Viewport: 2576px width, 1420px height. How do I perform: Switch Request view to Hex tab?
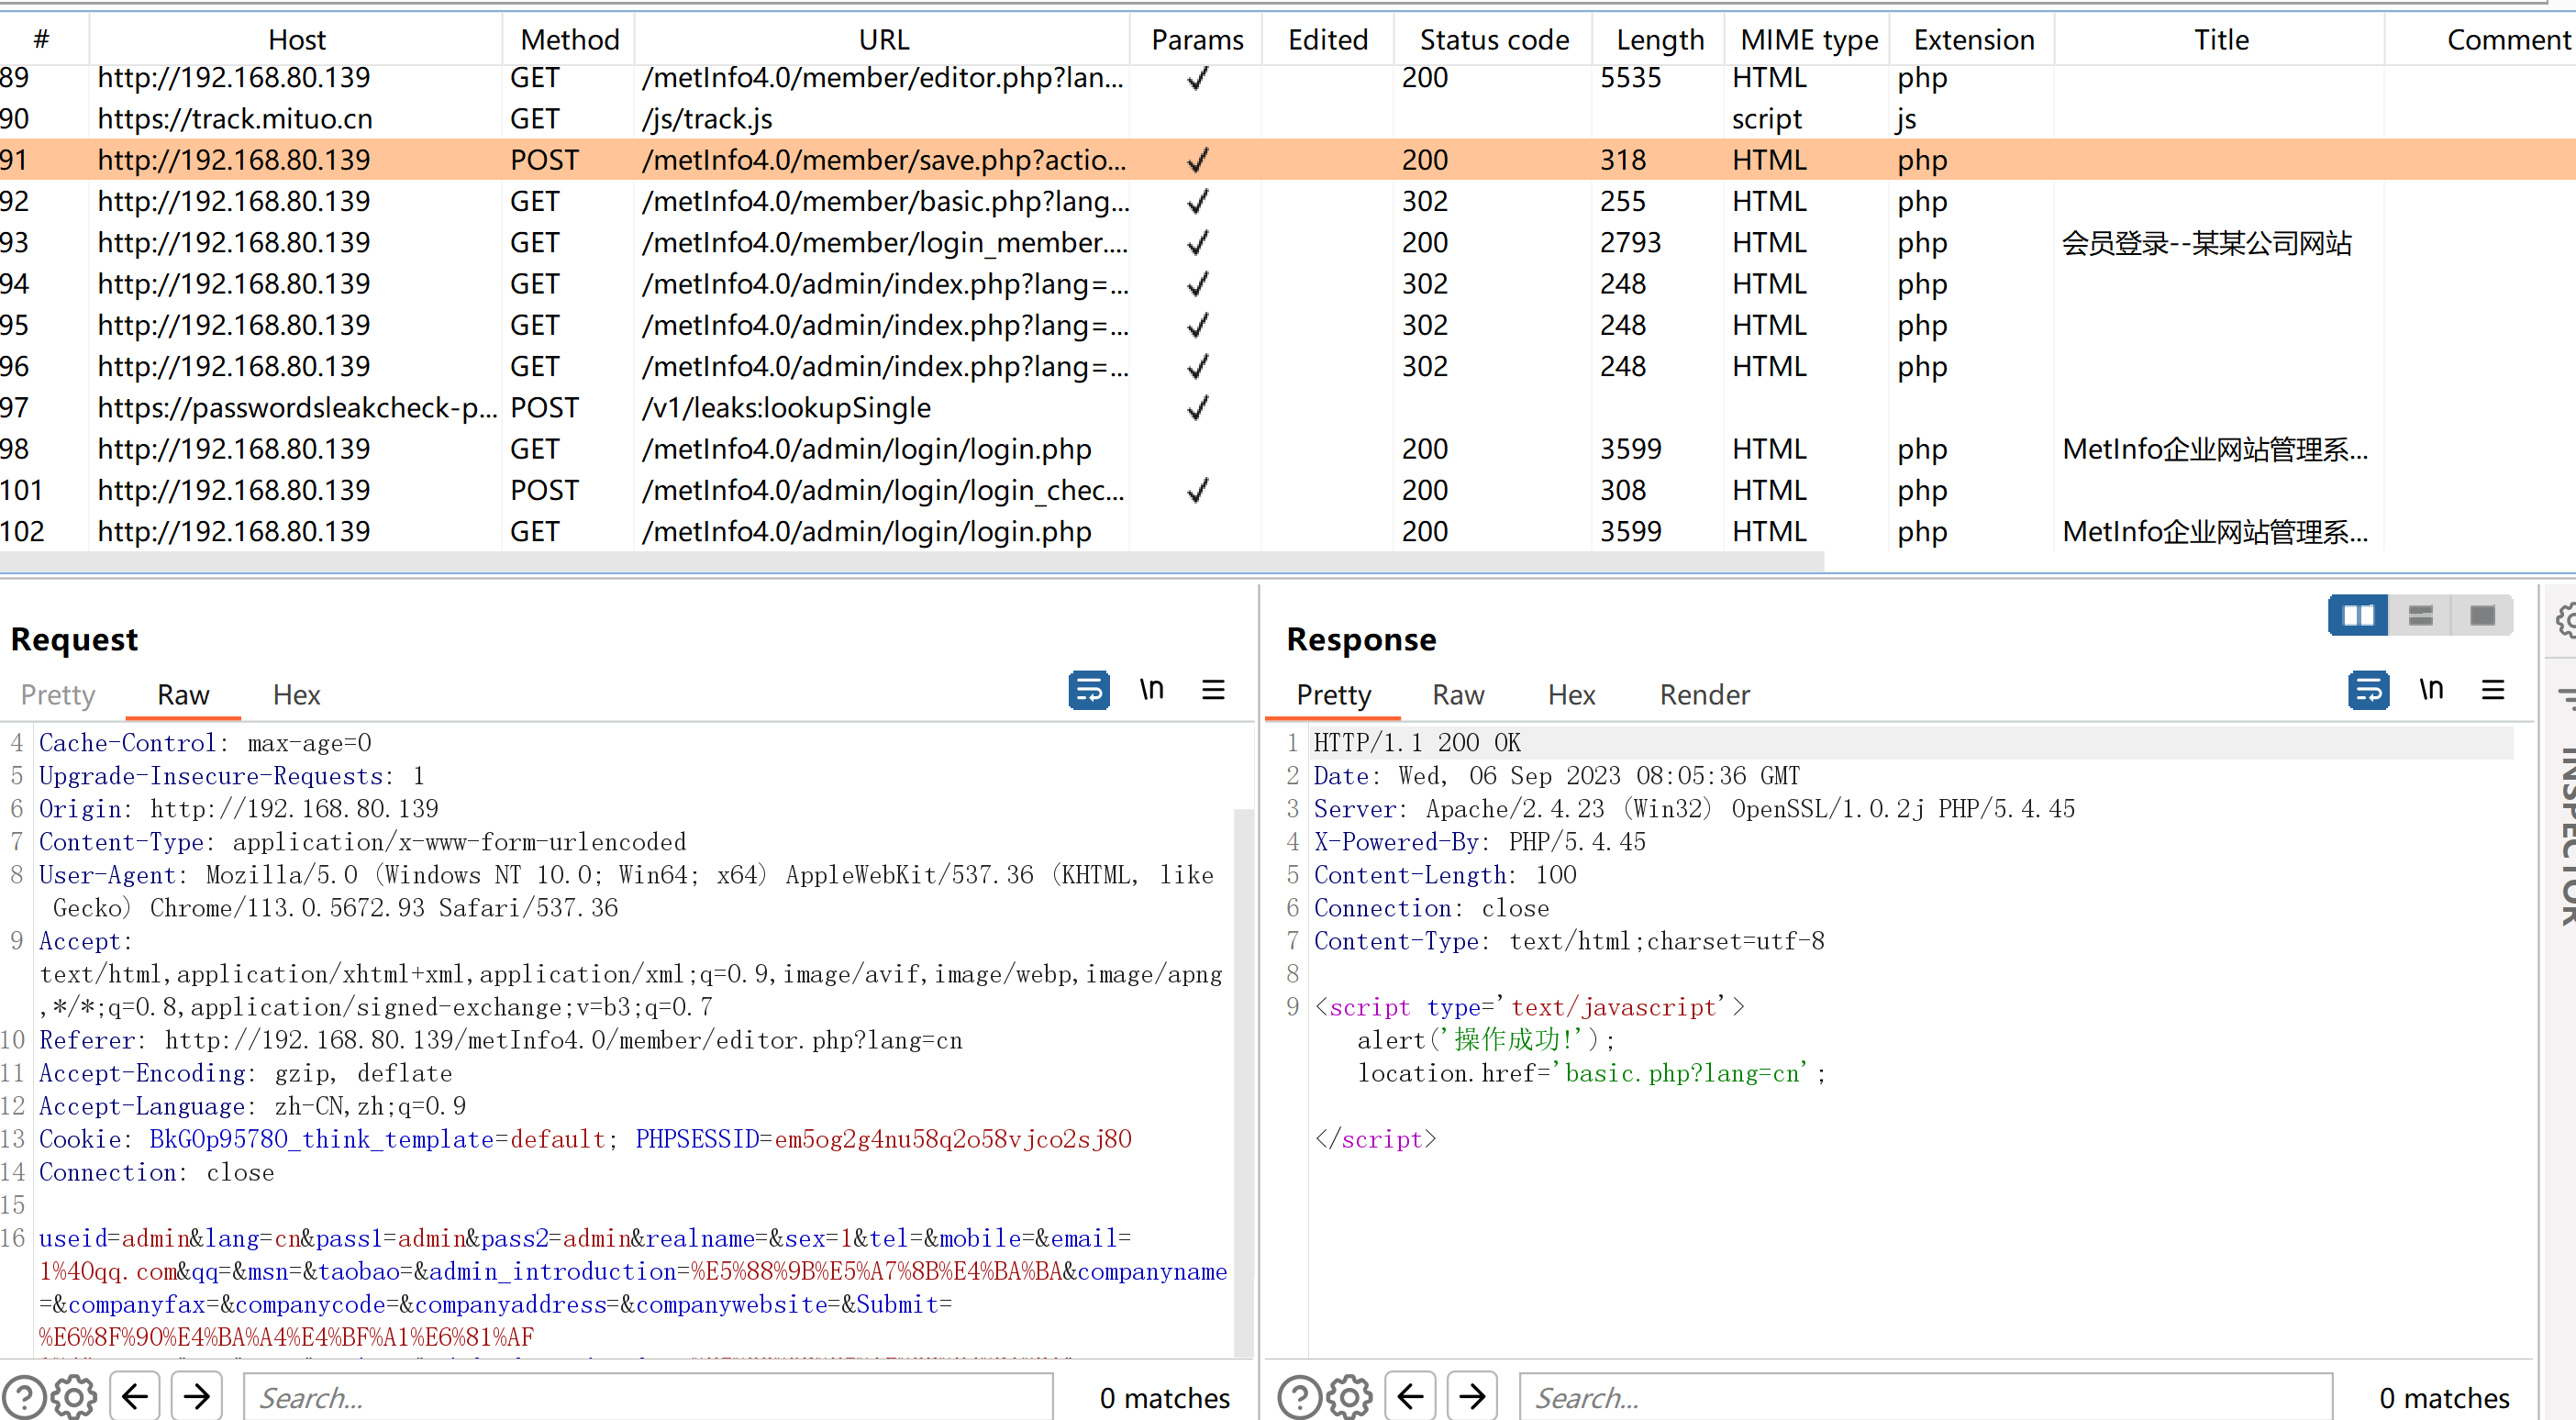(x=297, y=695)
